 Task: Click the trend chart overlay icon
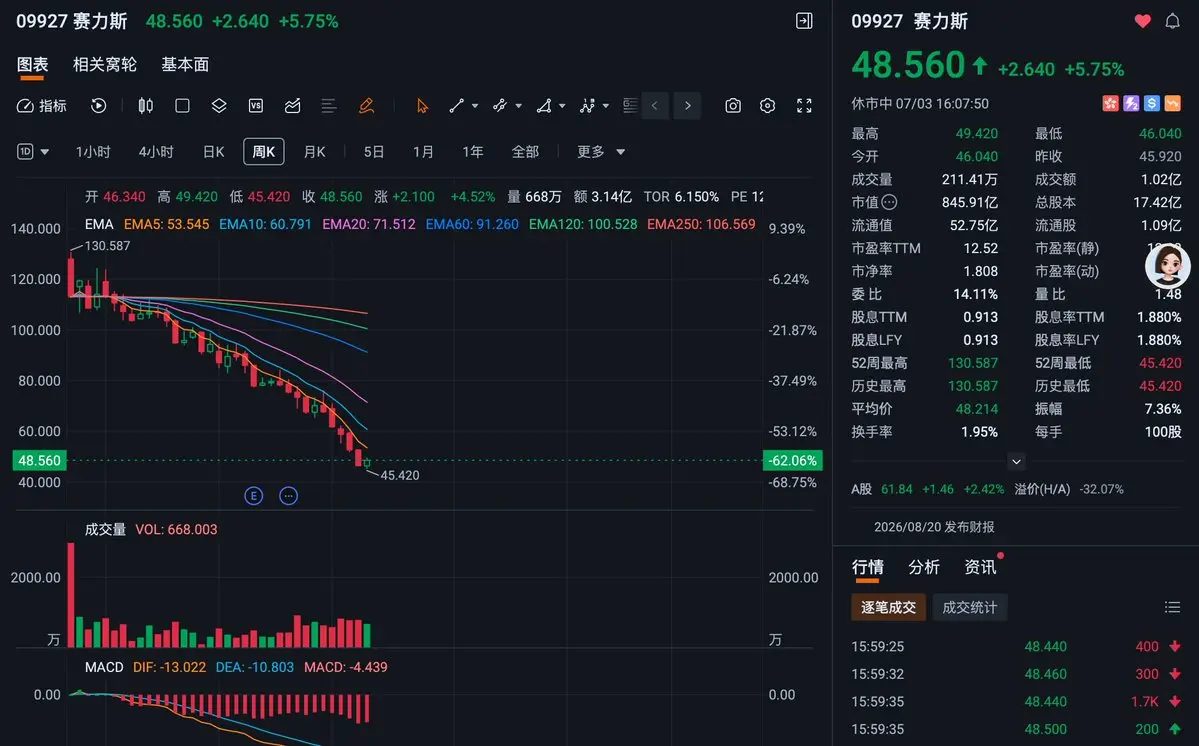292,105
